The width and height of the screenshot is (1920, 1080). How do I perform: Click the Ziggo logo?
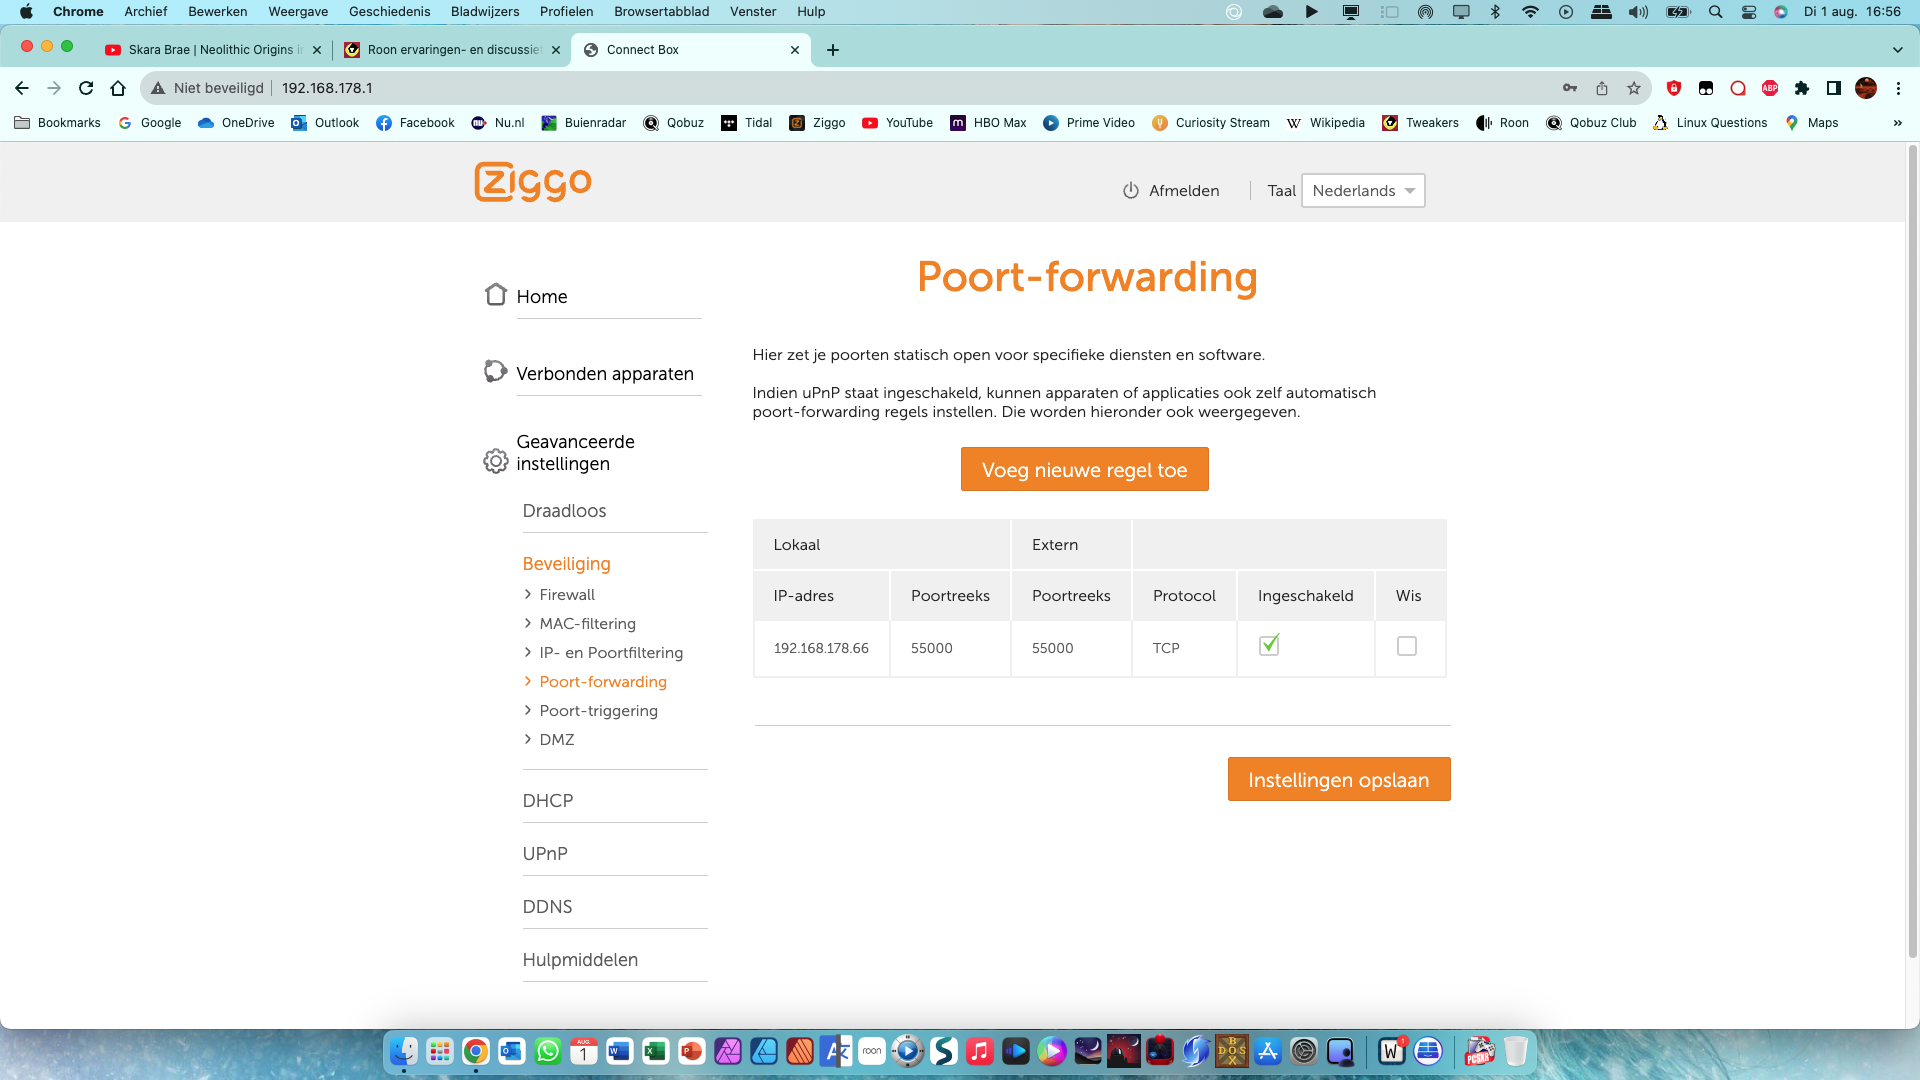click(x=533, y=182)
